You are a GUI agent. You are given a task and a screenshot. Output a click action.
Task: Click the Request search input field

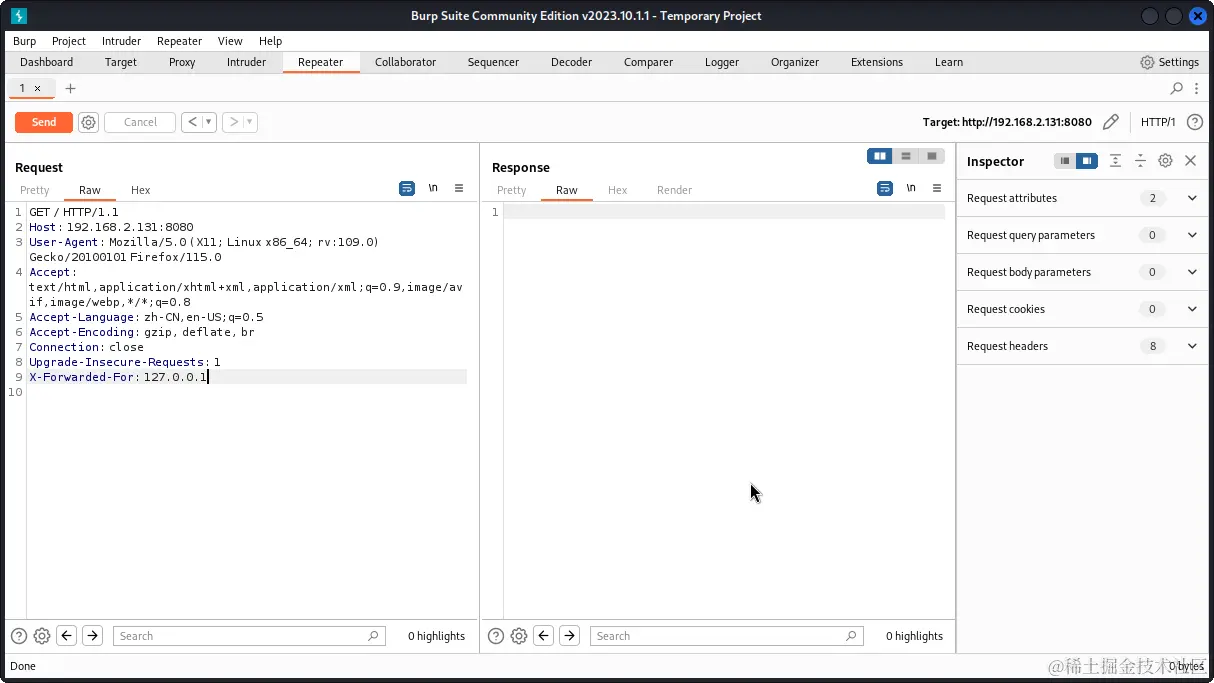(x=248, y=636)
